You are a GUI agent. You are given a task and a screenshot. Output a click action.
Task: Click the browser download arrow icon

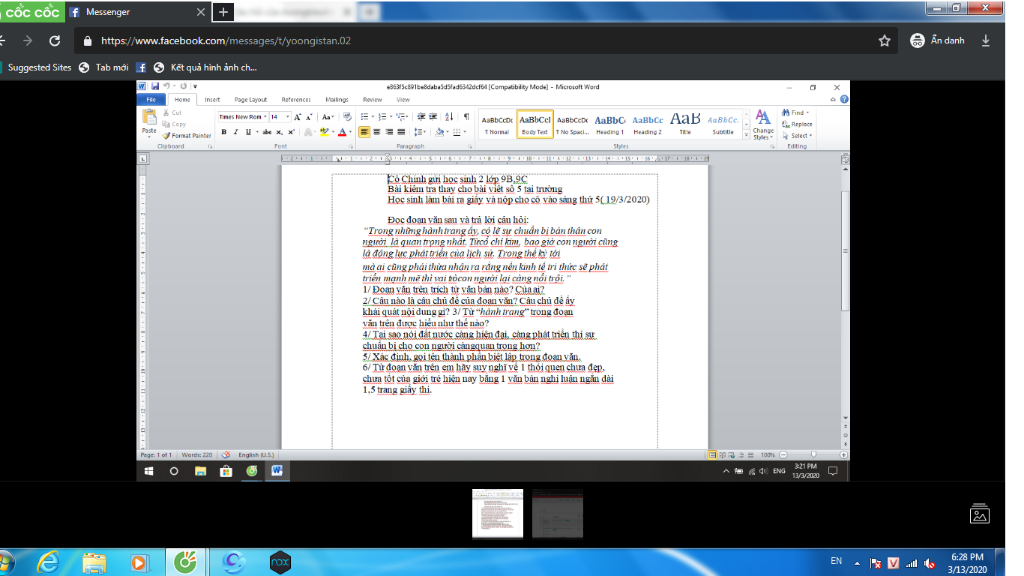click(985, 40)
